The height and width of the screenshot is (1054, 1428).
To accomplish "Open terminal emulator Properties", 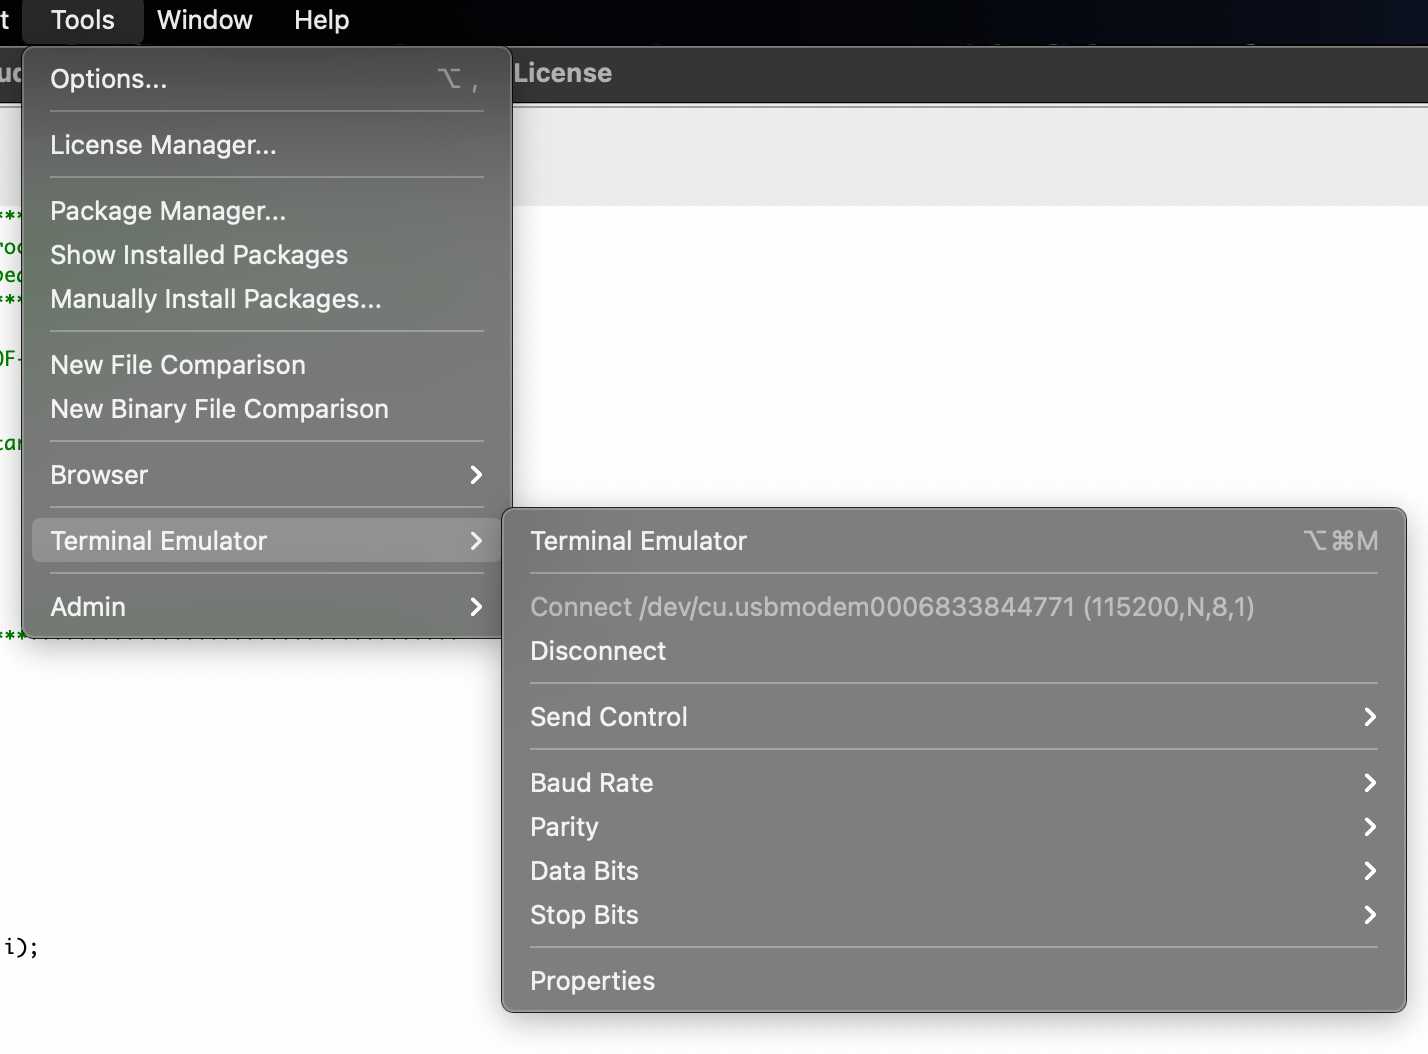I will click(954, 981).
